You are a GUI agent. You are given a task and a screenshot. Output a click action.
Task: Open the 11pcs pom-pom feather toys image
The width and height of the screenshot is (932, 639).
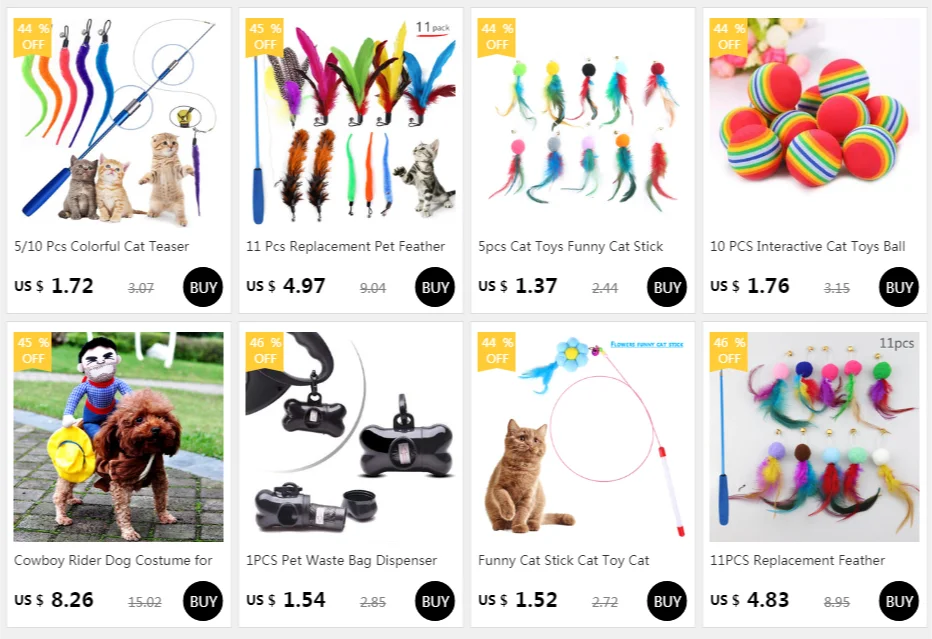click(814, 437)
